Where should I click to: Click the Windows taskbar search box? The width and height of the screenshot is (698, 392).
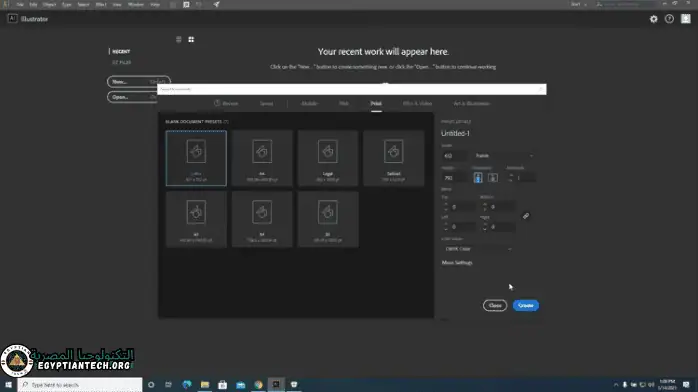pos(80,384)
